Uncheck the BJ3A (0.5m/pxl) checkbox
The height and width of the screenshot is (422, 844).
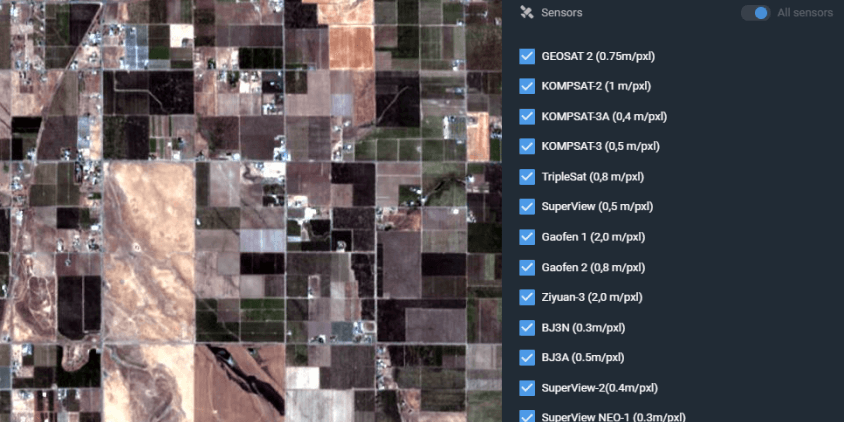pyautogui.click(x=527, y=357)
